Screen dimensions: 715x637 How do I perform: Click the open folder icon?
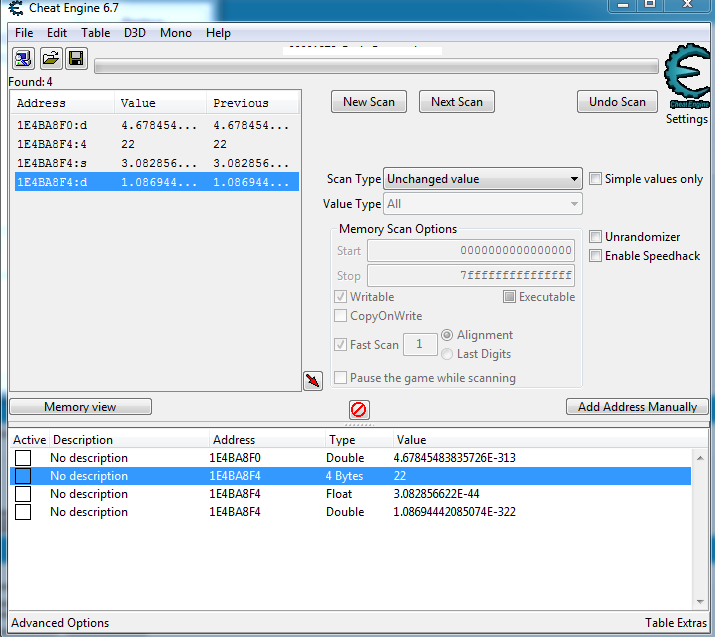point(50,58)
